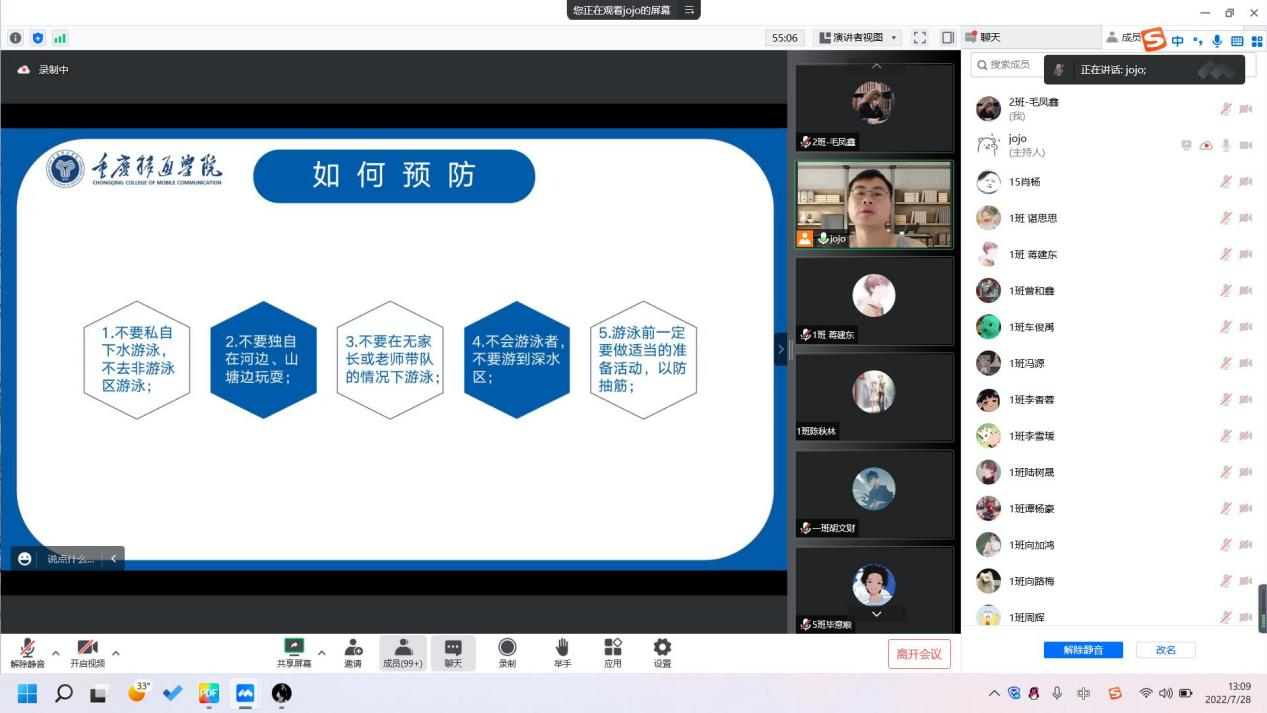
Task: Click the green network signal status icon
Action: click(x=60, y=38)
